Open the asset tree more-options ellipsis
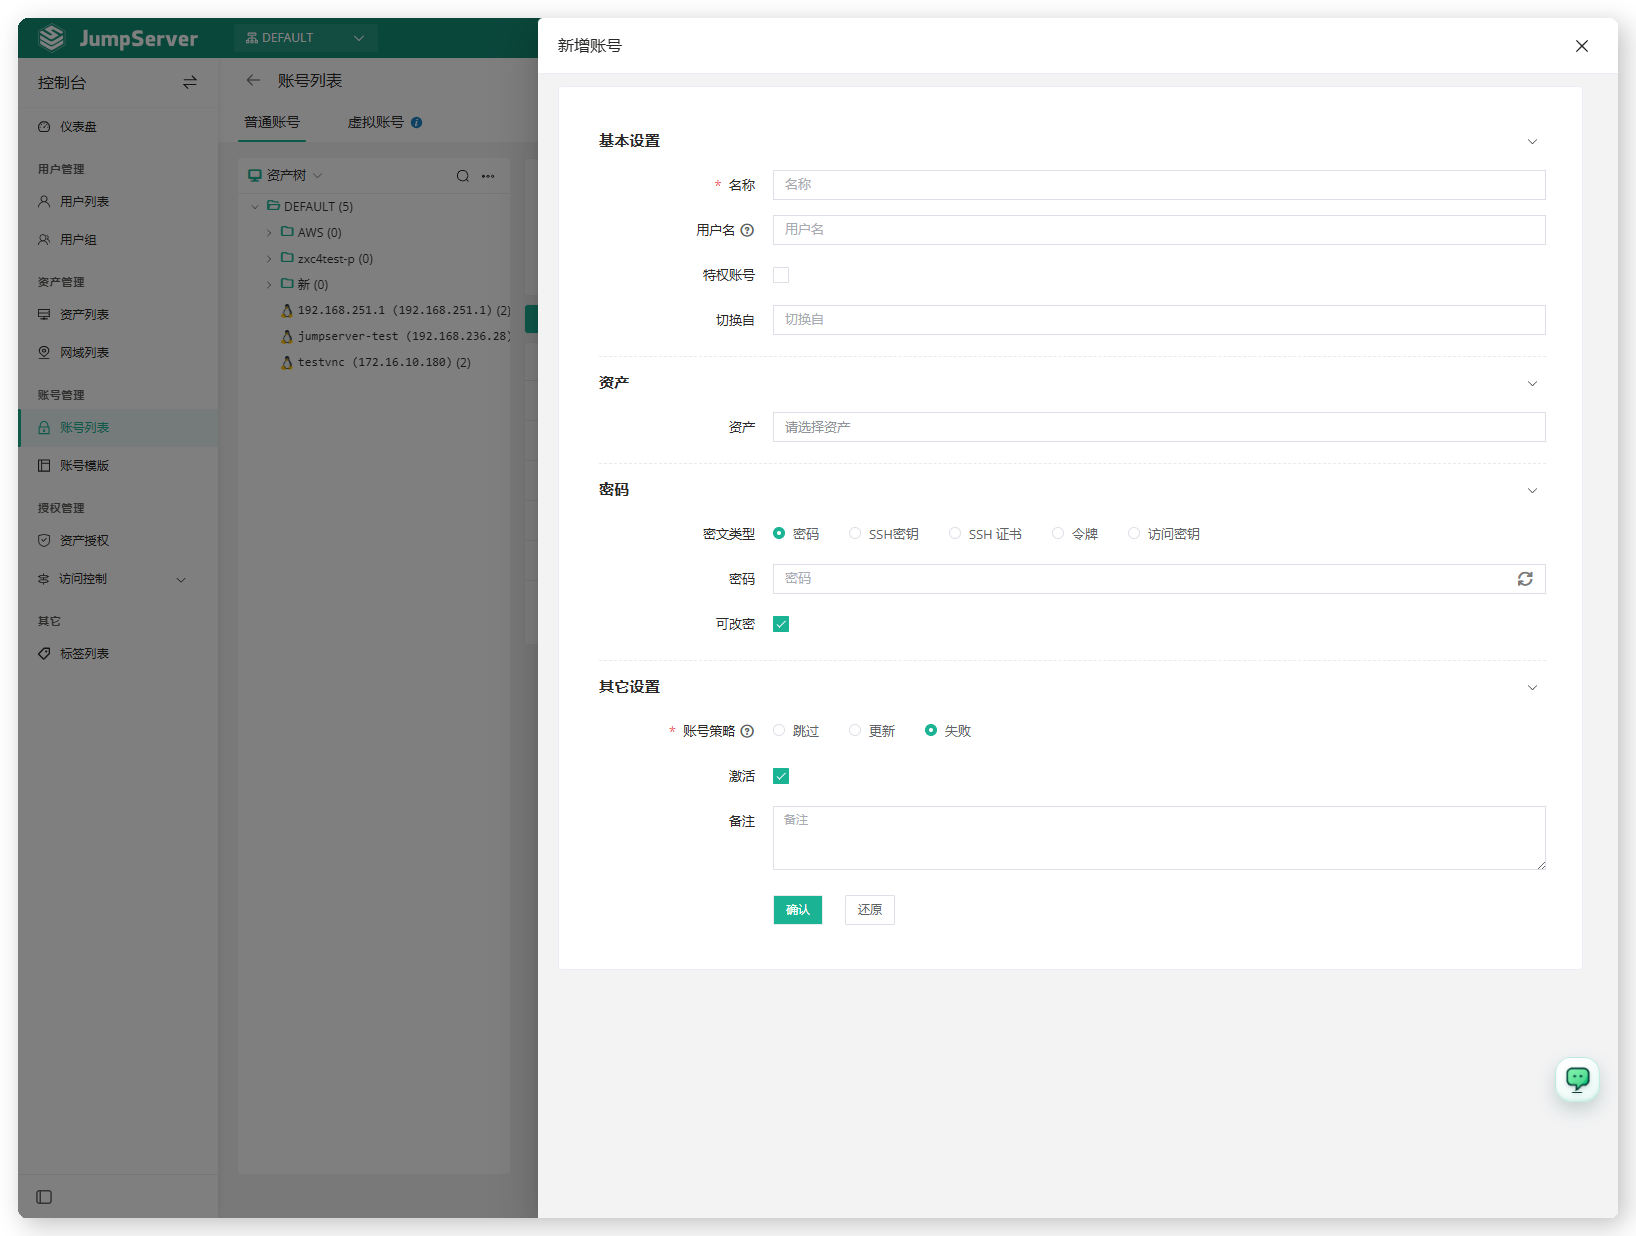 [488, 176]
